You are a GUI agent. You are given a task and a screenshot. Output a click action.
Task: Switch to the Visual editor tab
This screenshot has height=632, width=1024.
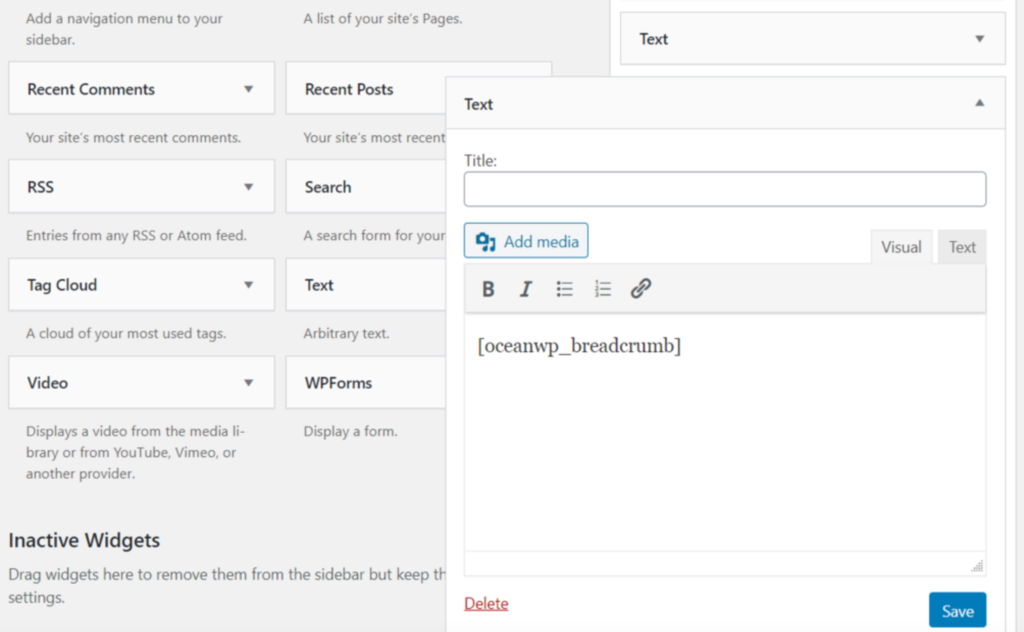(901, 247)
